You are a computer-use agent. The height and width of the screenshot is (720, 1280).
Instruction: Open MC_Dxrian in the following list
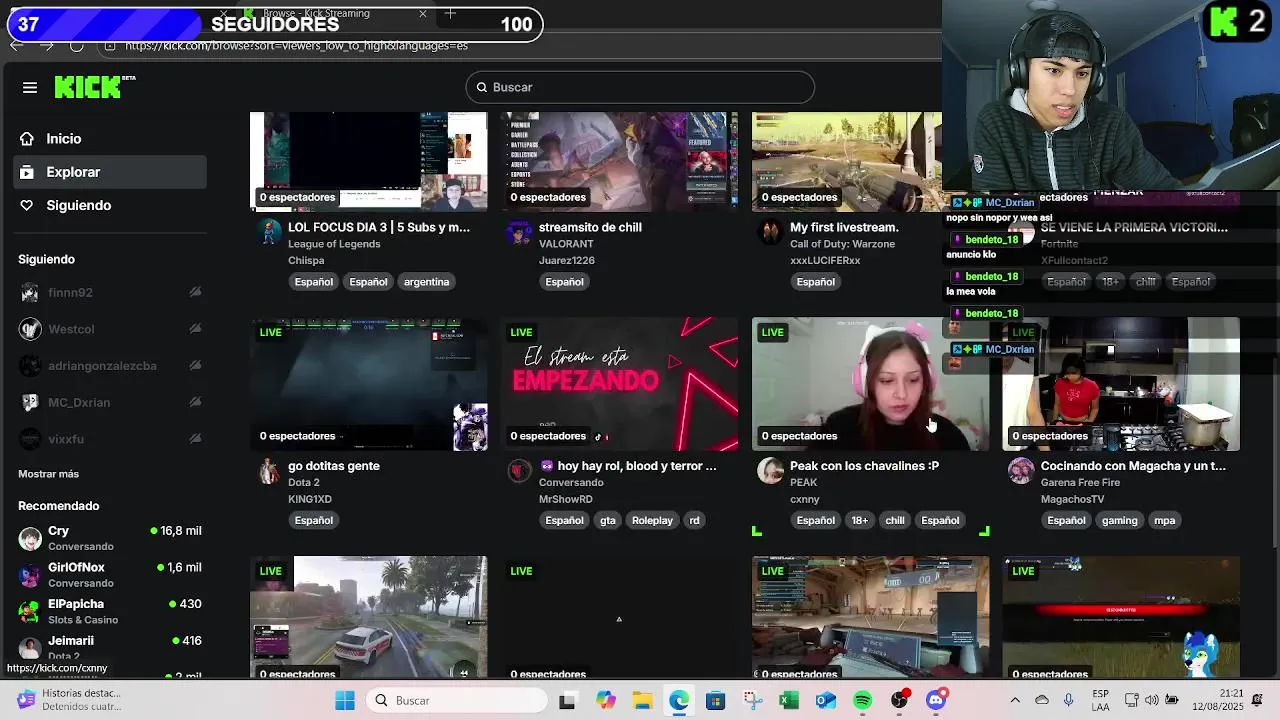[79, 402]
